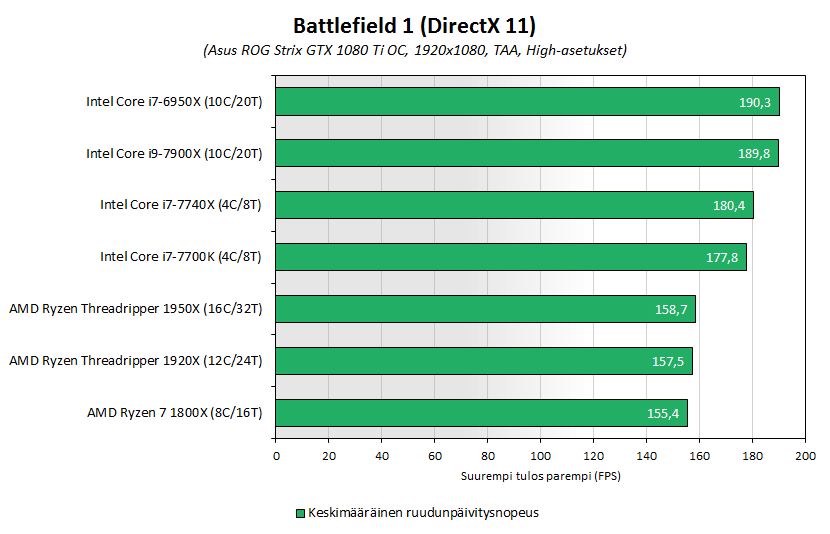Click the 40 tick label on the axis
The image size is (830, 534).
[x=382, y=456]
